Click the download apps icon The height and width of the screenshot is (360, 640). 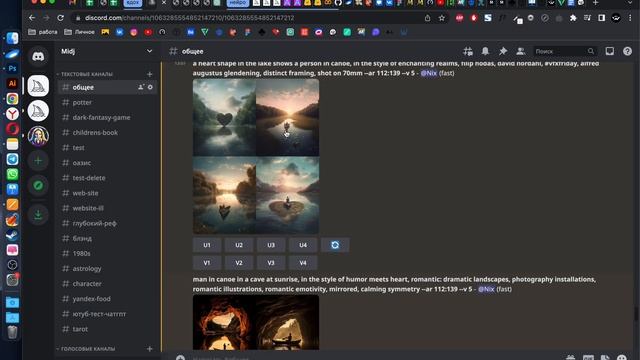(38, 215)
